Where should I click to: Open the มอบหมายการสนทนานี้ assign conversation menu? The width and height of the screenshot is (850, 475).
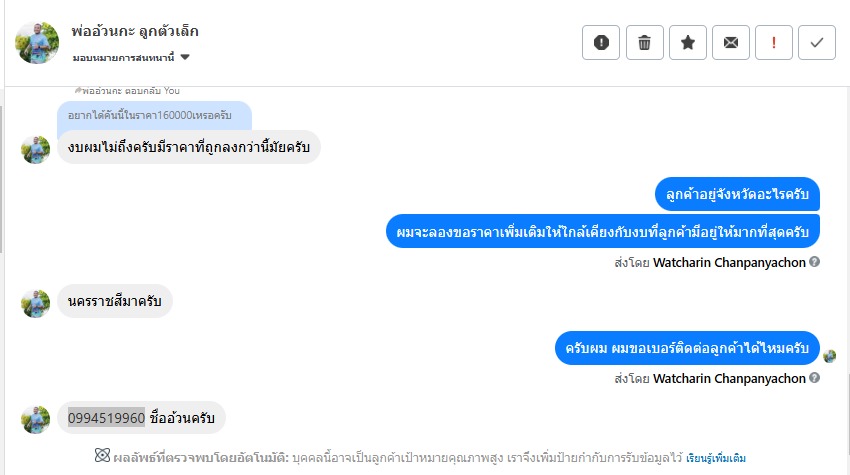tap(131, 57)
